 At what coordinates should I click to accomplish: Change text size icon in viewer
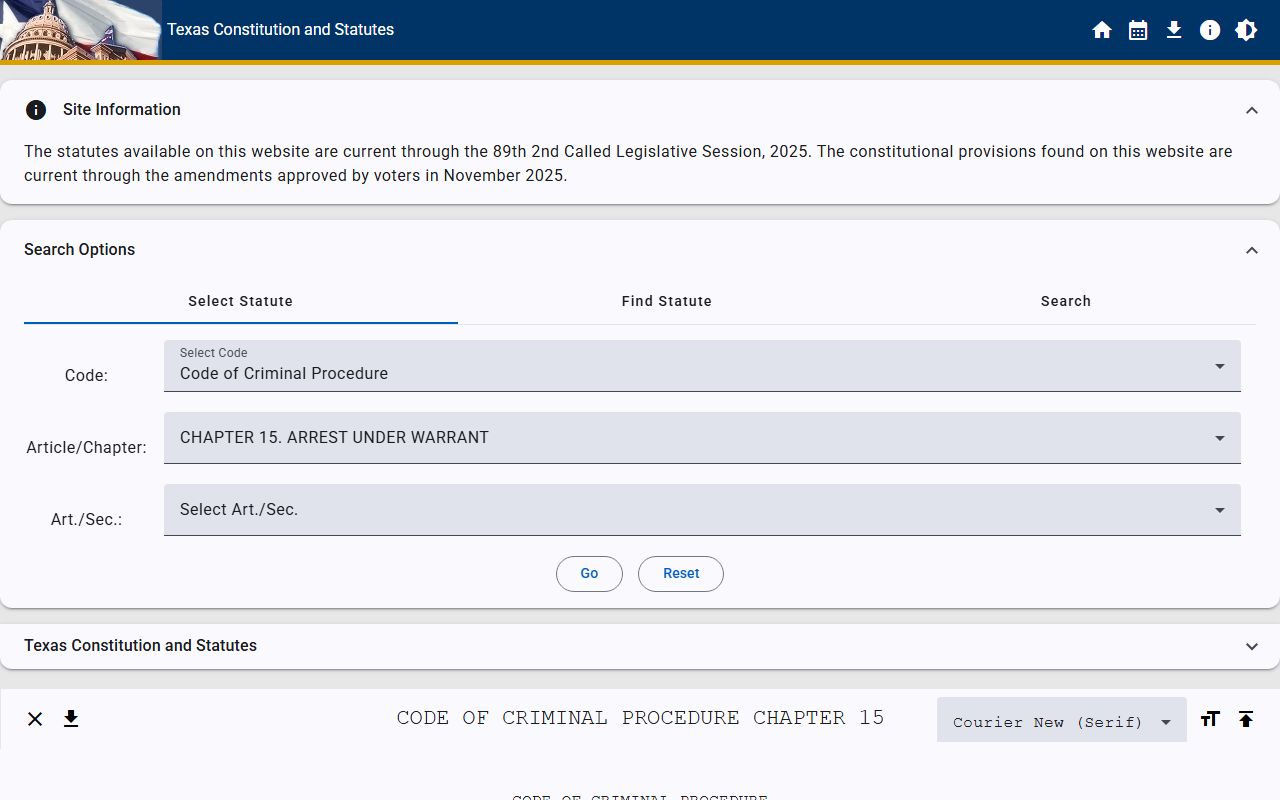(x=1210, y=719)
